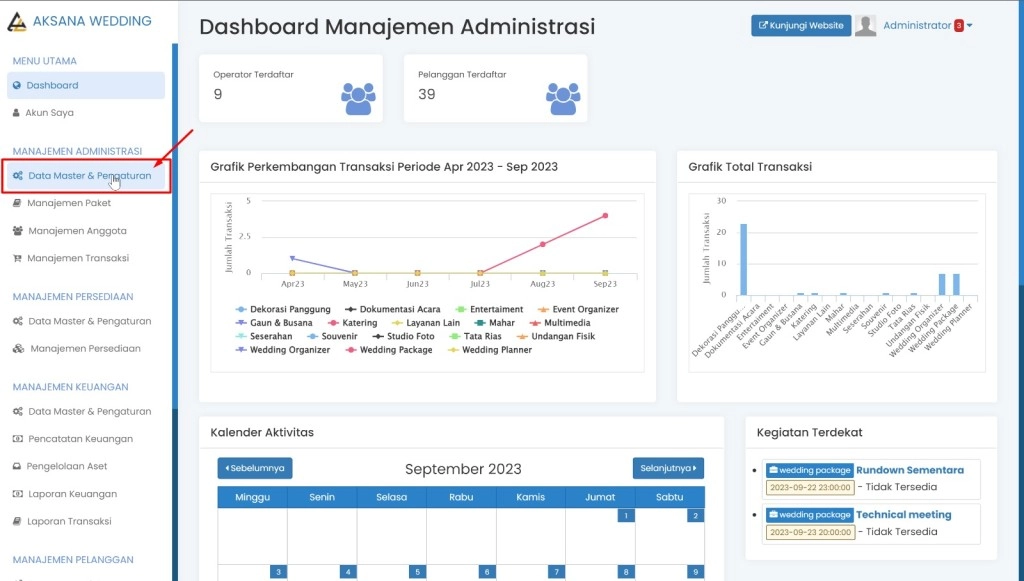This screenshot has width=1024, height=581.
Task: Click the Operator Terdaftar users icon
Action: click(358, 98)
